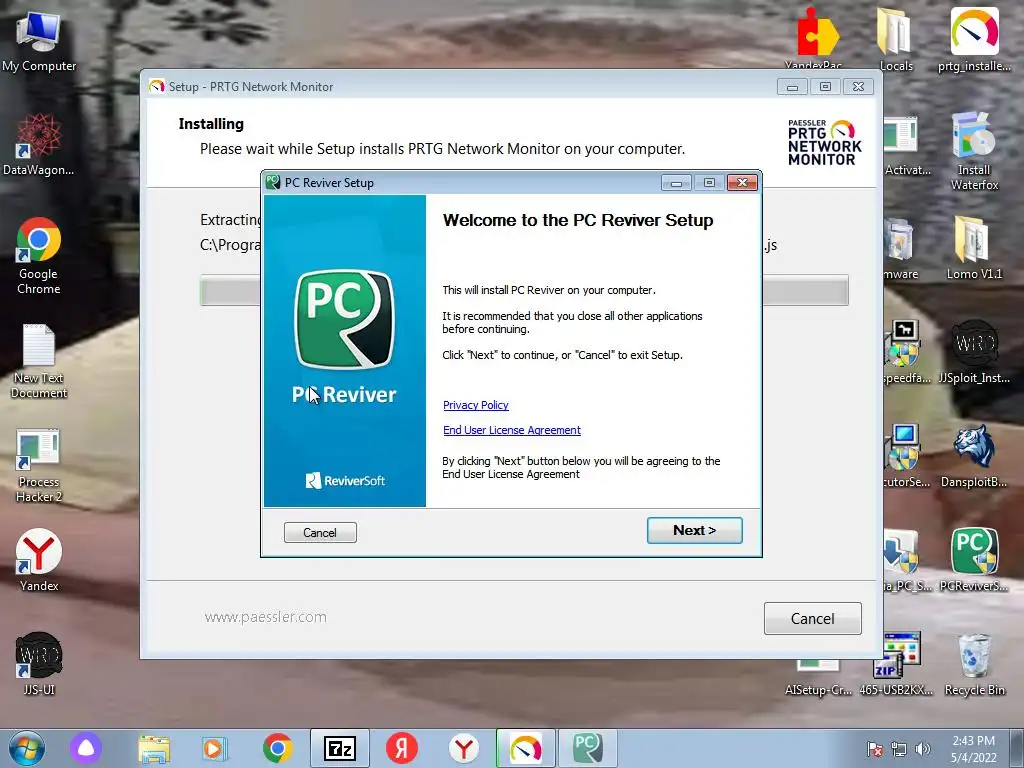Cancel the PC Reviver Setup dialog
This screenshot has width=1024, height=768.
(x=320, y=532)
